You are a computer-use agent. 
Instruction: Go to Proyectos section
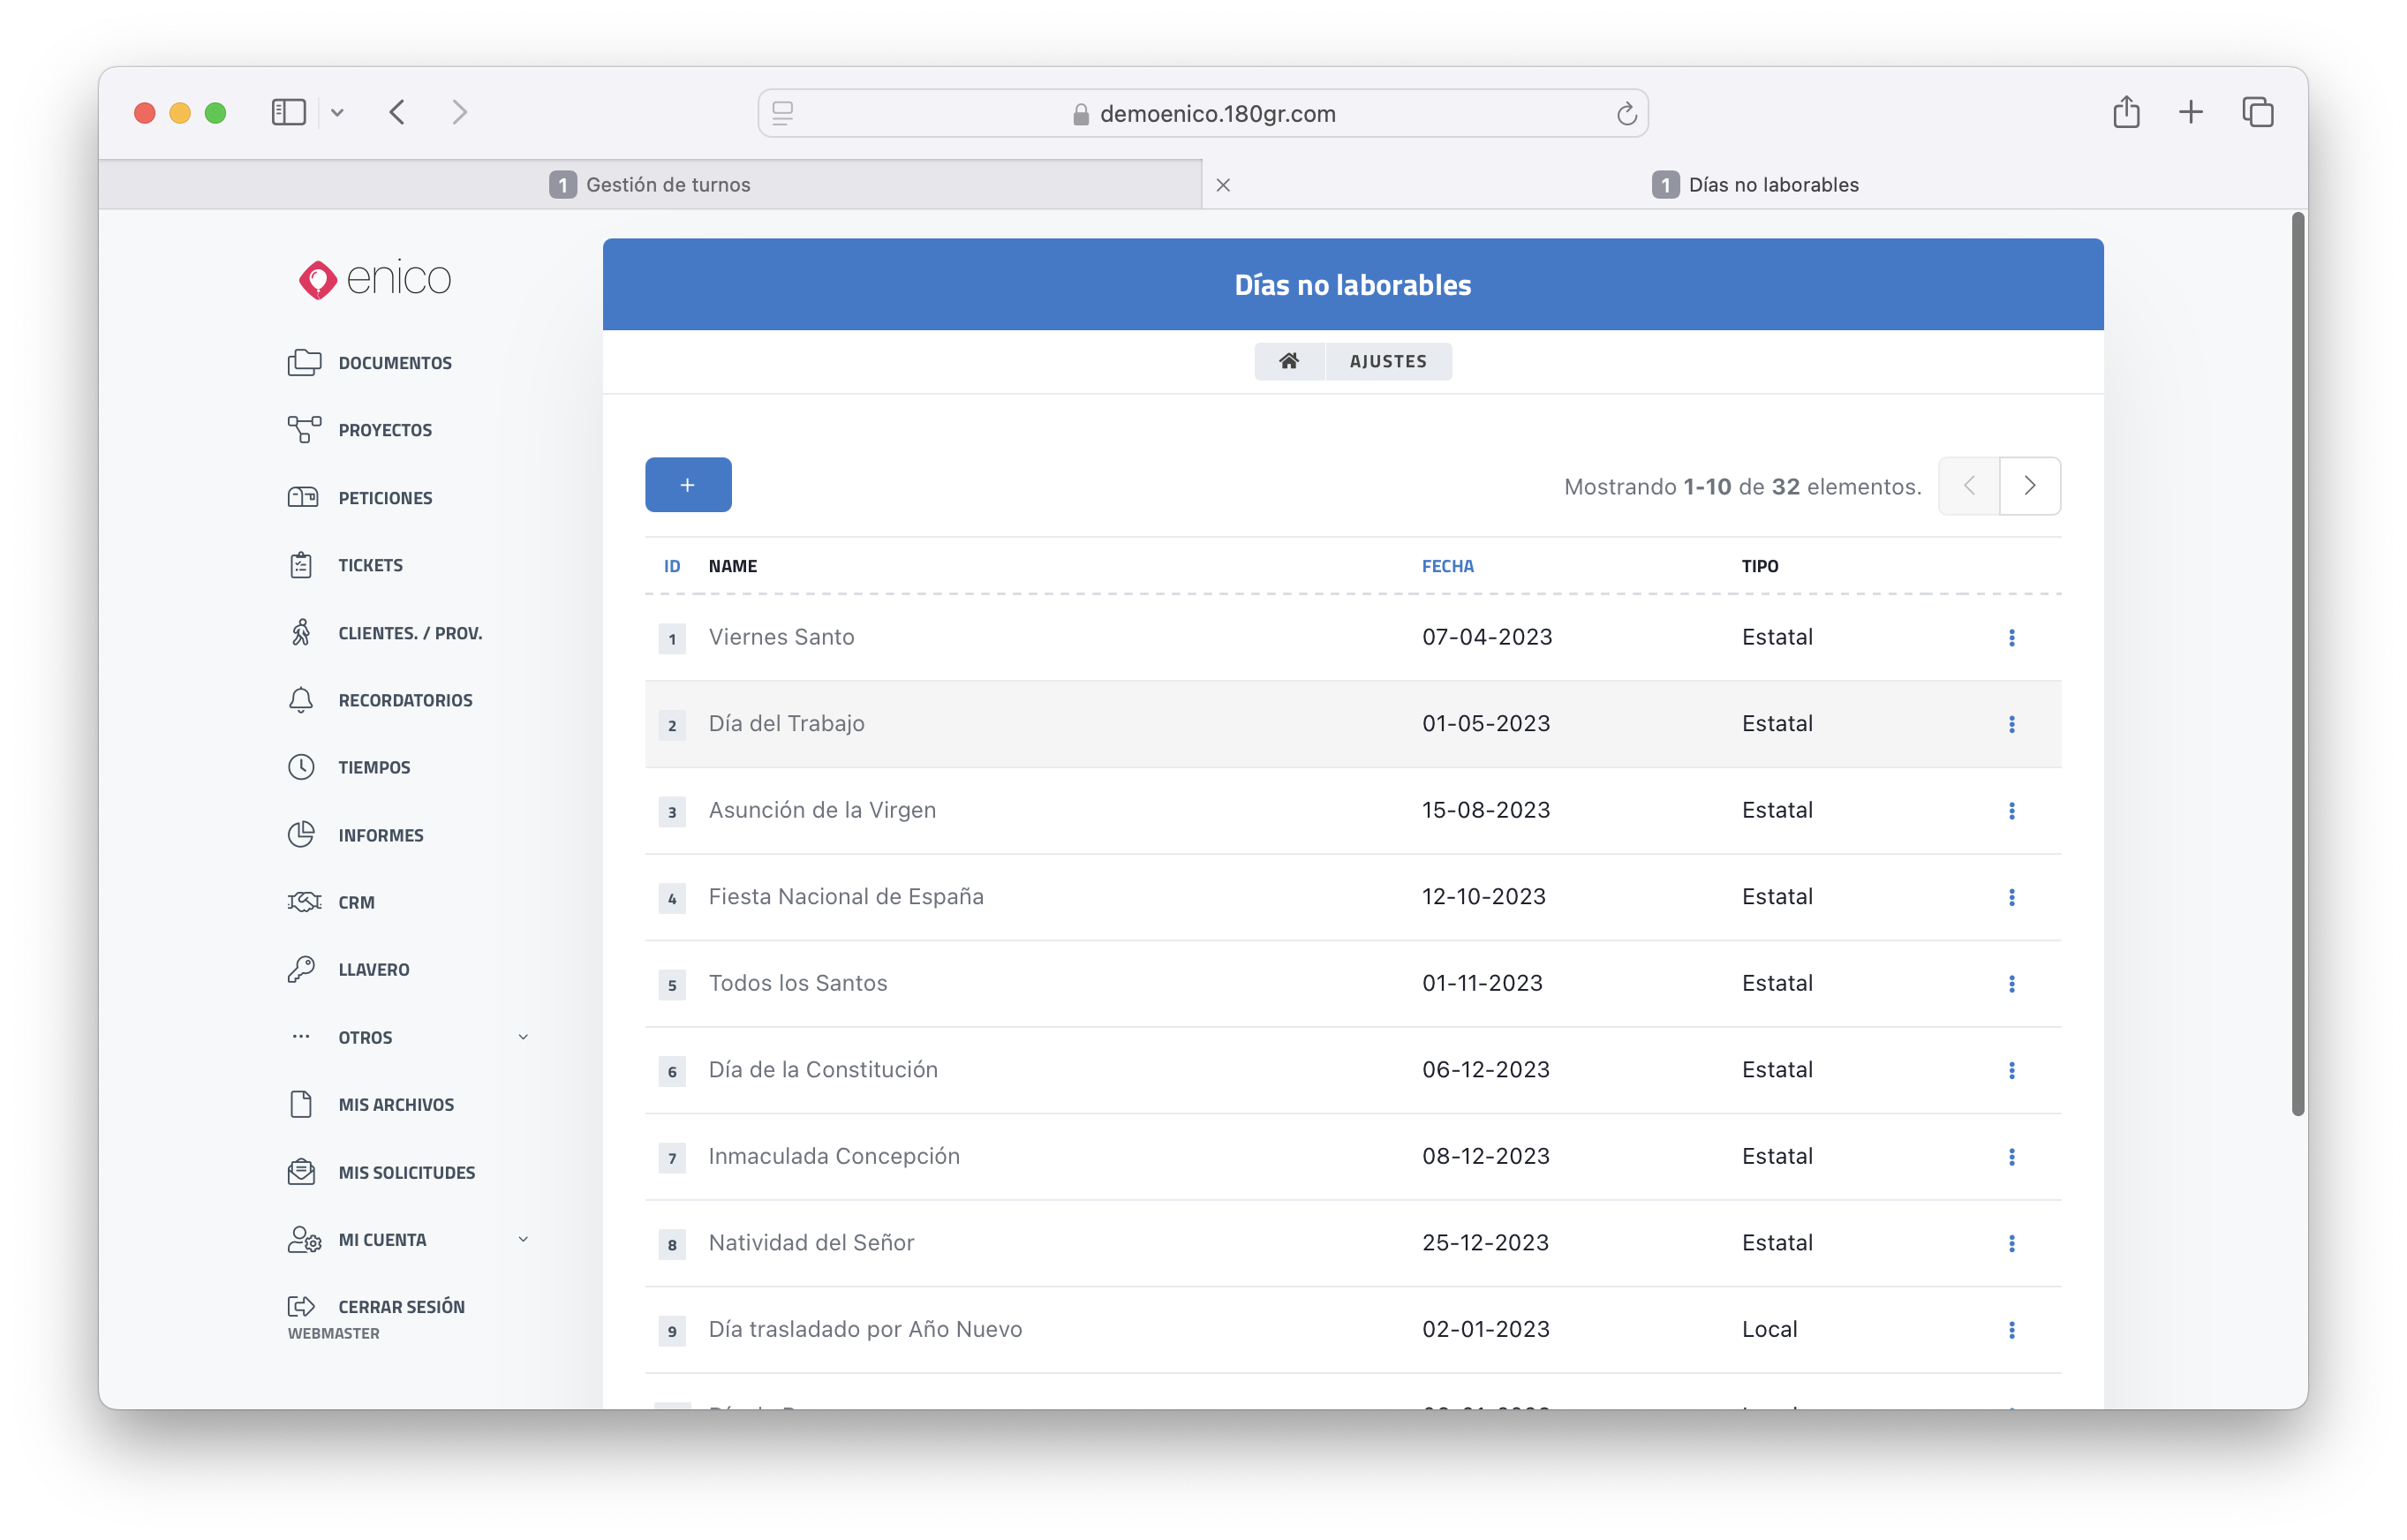[384, 430]
